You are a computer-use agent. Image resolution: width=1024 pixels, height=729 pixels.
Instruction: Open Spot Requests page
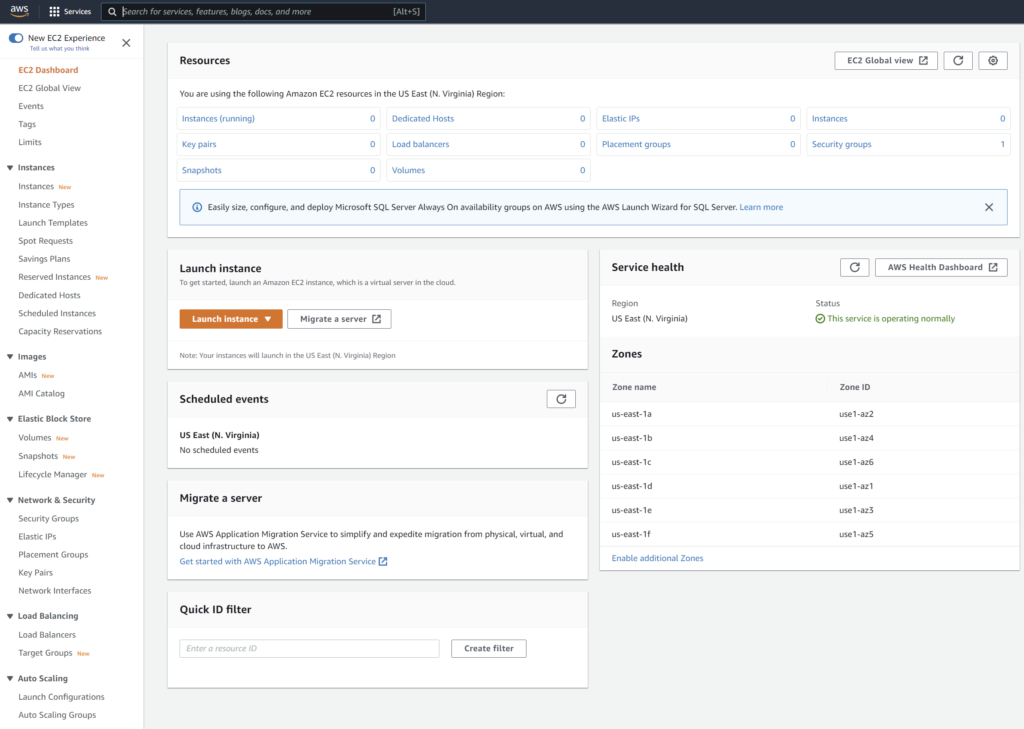pyautogui.click(x=46, y=241)
